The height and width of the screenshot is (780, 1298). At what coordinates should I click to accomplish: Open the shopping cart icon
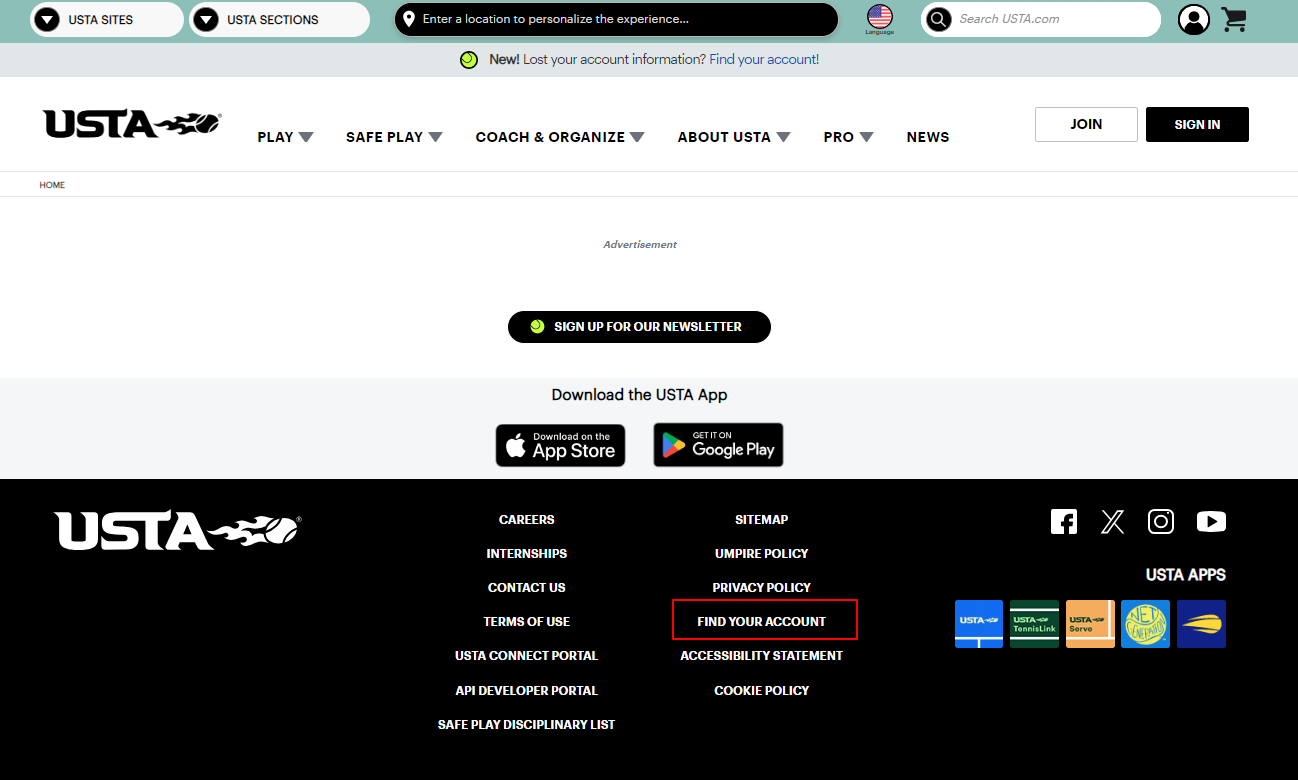1233,20
